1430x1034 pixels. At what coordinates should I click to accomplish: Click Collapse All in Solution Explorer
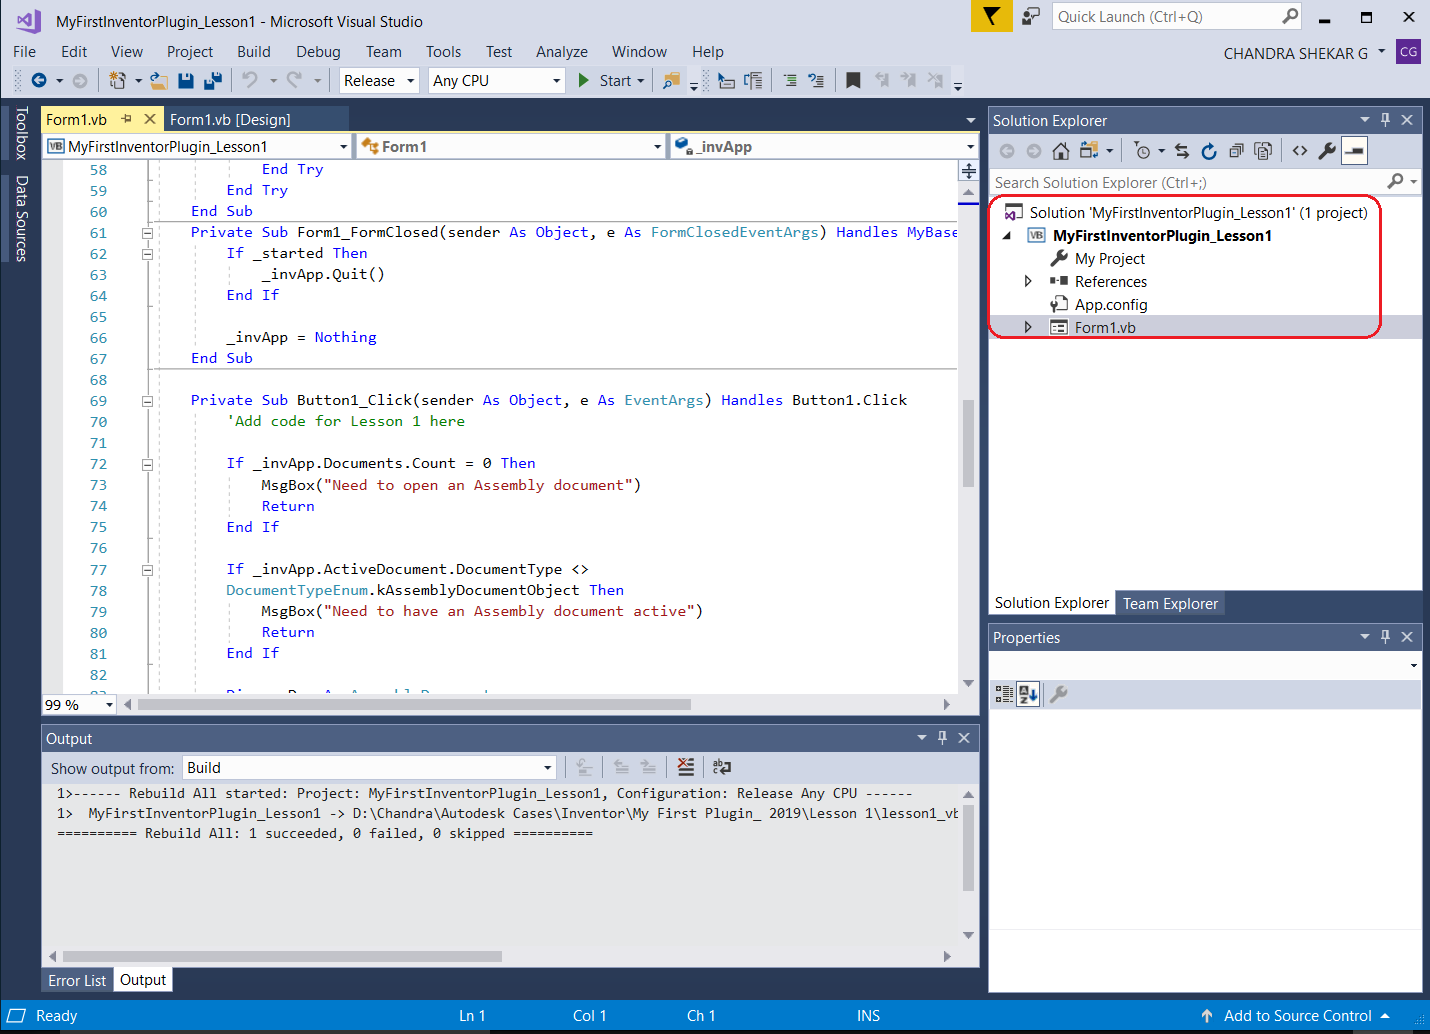1236,151
